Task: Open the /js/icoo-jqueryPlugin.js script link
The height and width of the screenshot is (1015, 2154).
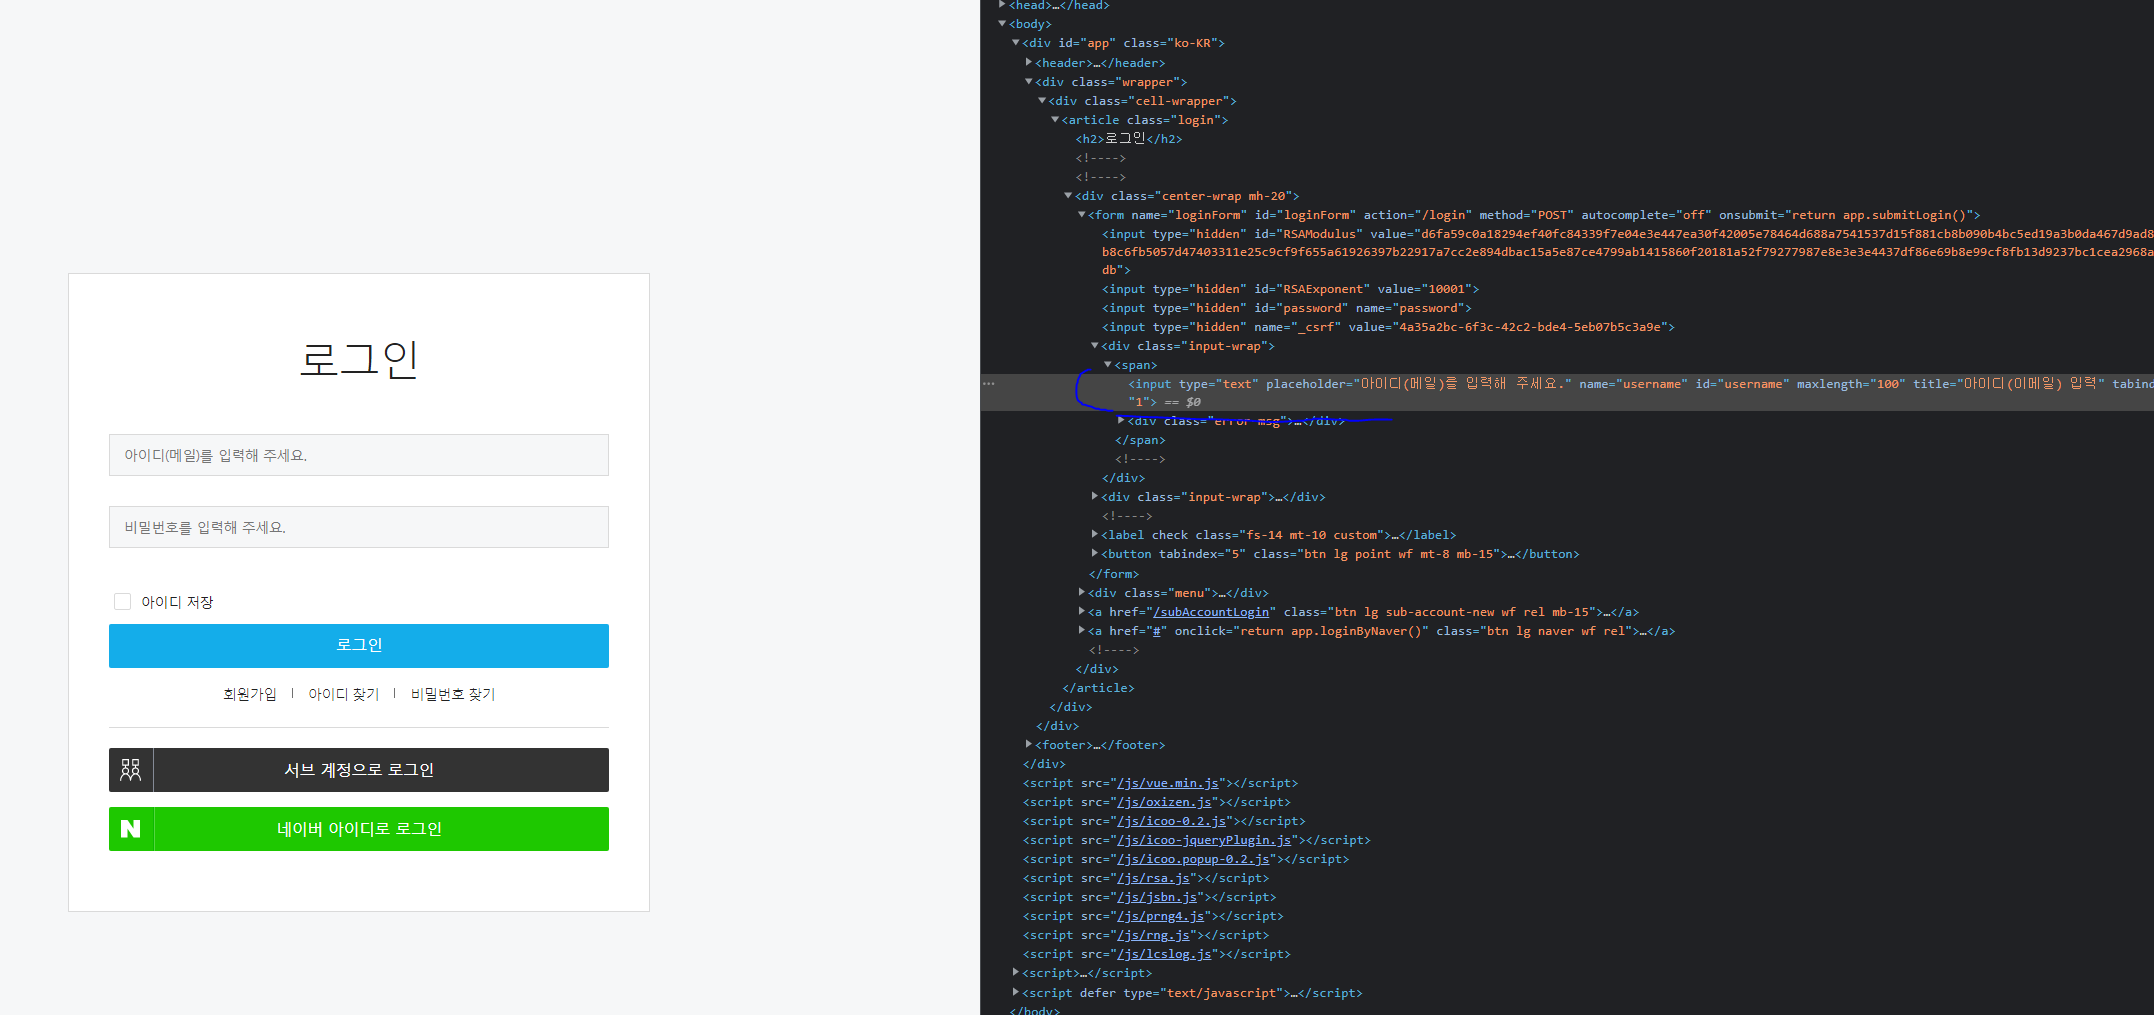Action: tap(1204, 840)
